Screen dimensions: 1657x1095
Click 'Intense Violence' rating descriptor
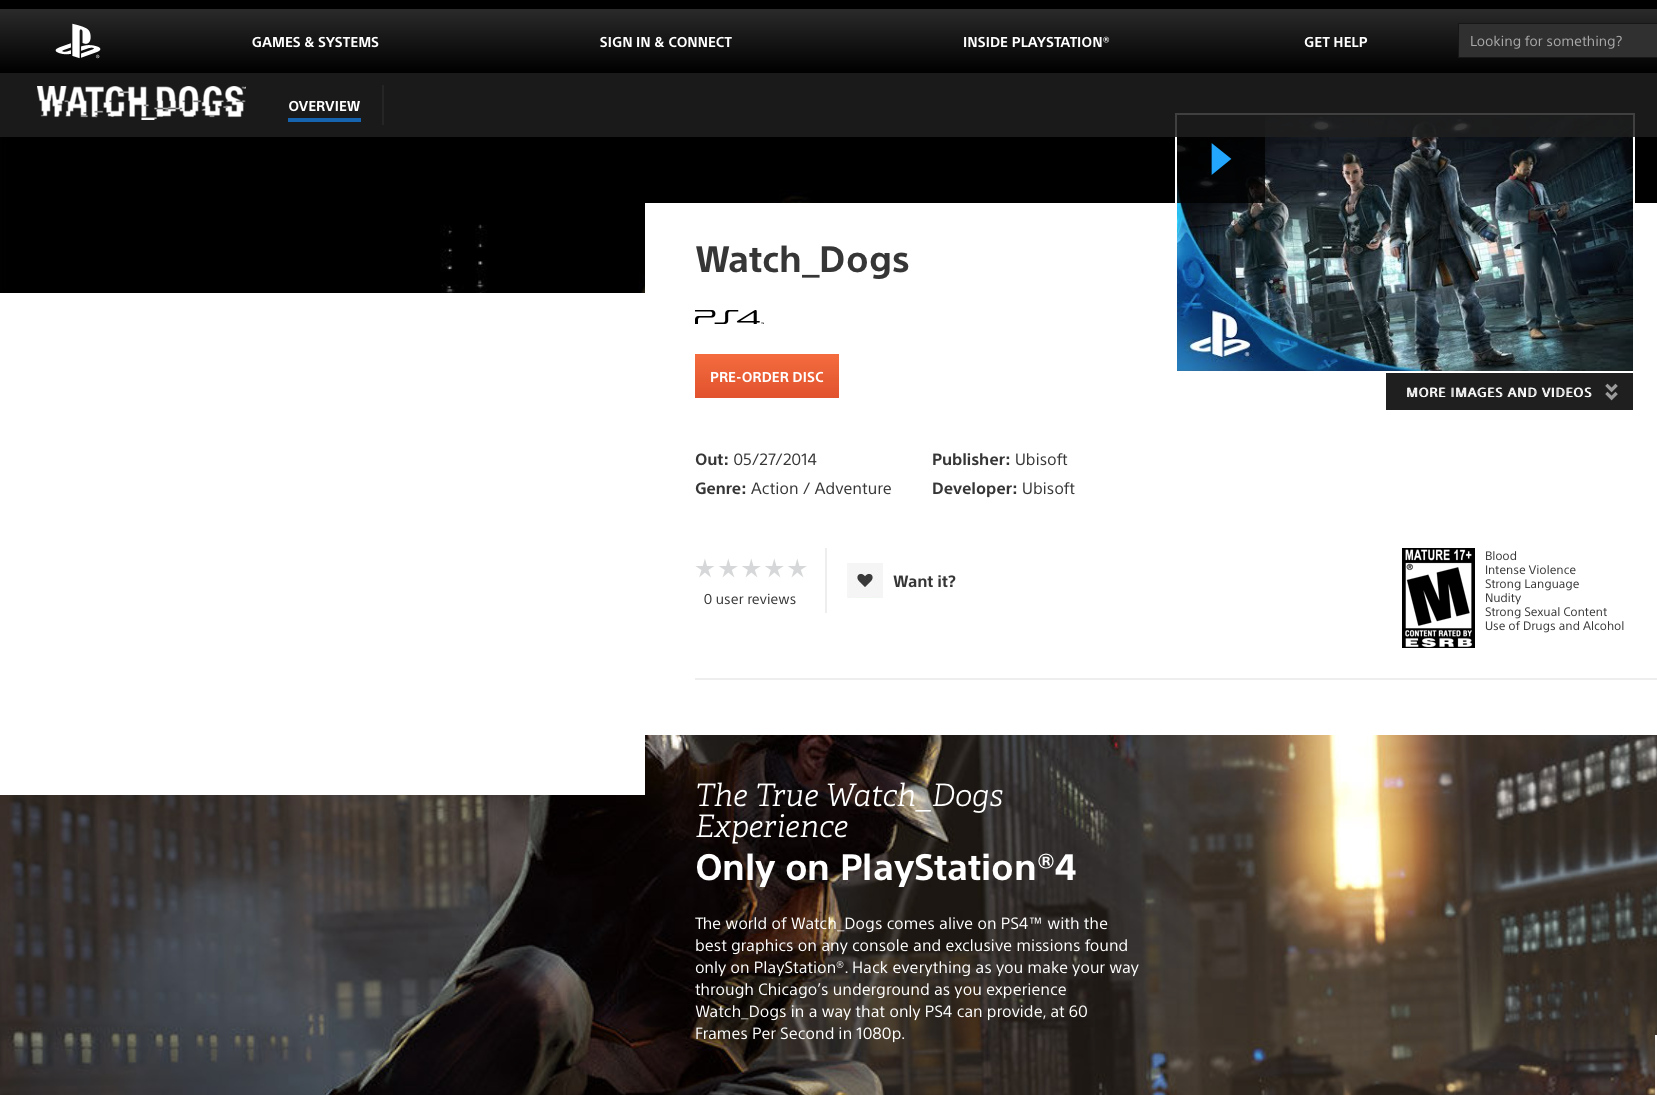pyautogui.click(x=1530, y=570)
